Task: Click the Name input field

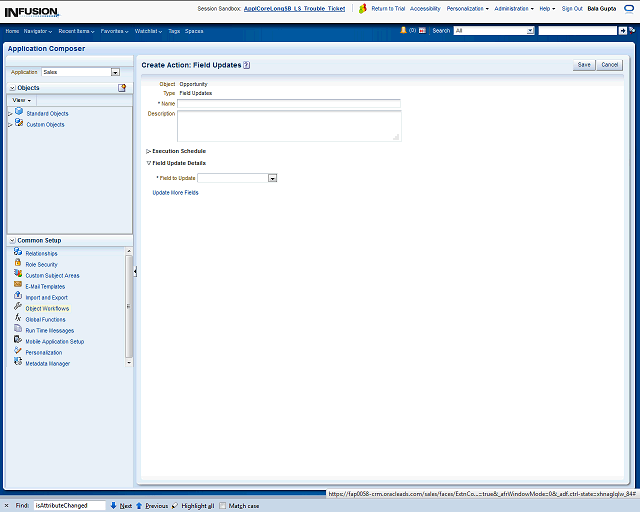Action: (288, 103)
